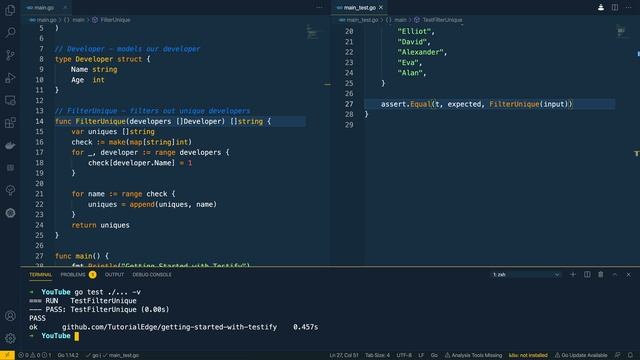Viewport: 640px width, 360px height.
Task: Click the terminal prompt cursor
Action: (76, 336)
